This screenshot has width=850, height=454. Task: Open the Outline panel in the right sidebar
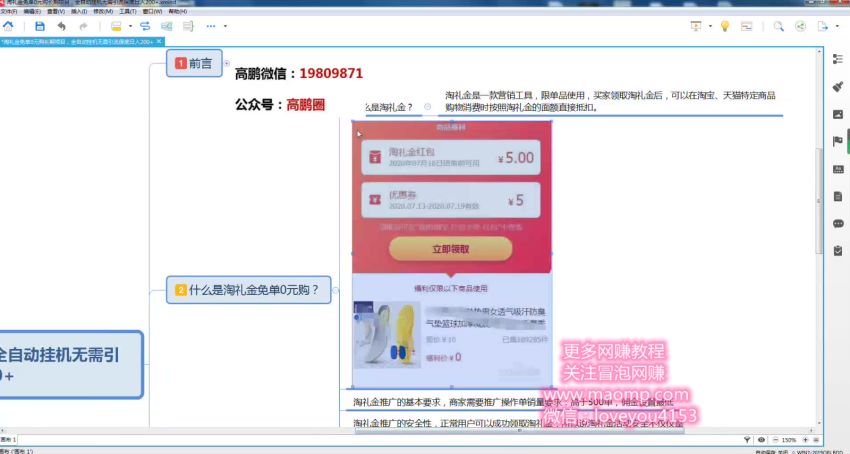[x=838, y=59]
